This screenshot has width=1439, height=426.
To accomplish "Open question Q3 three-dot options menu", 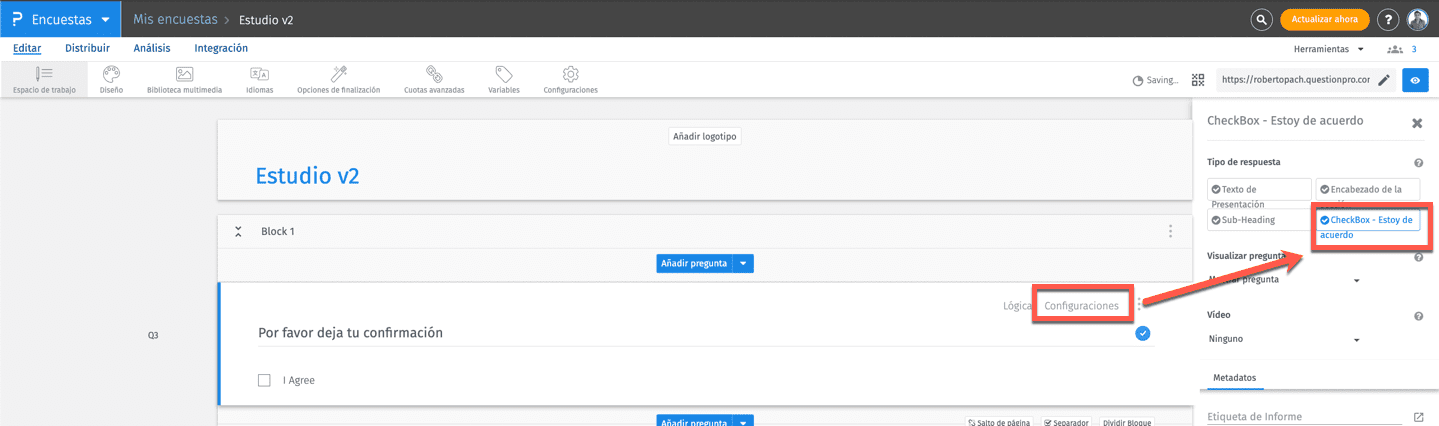I will coord(1139,305).
